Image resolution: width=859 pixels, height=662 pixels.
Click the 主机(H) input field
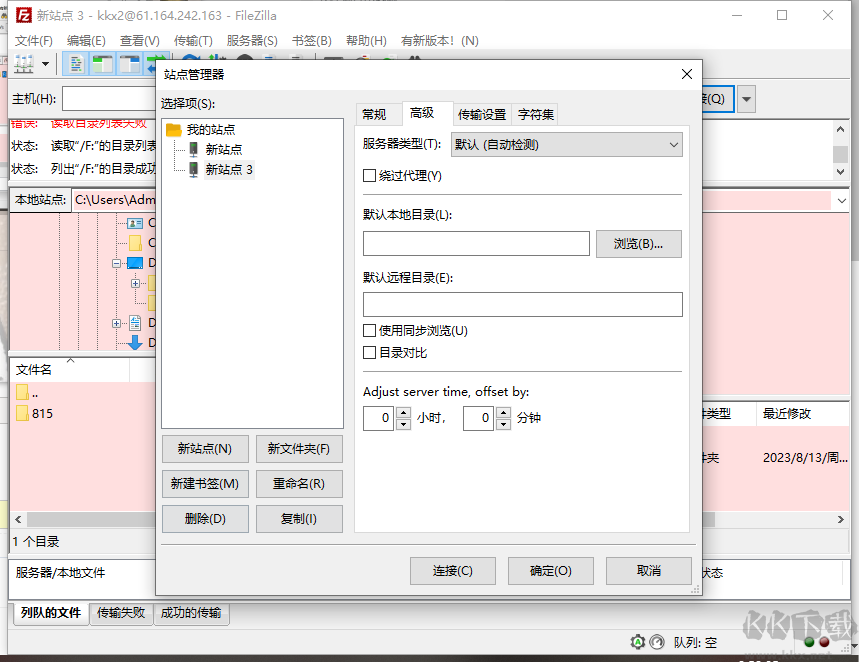109,99
